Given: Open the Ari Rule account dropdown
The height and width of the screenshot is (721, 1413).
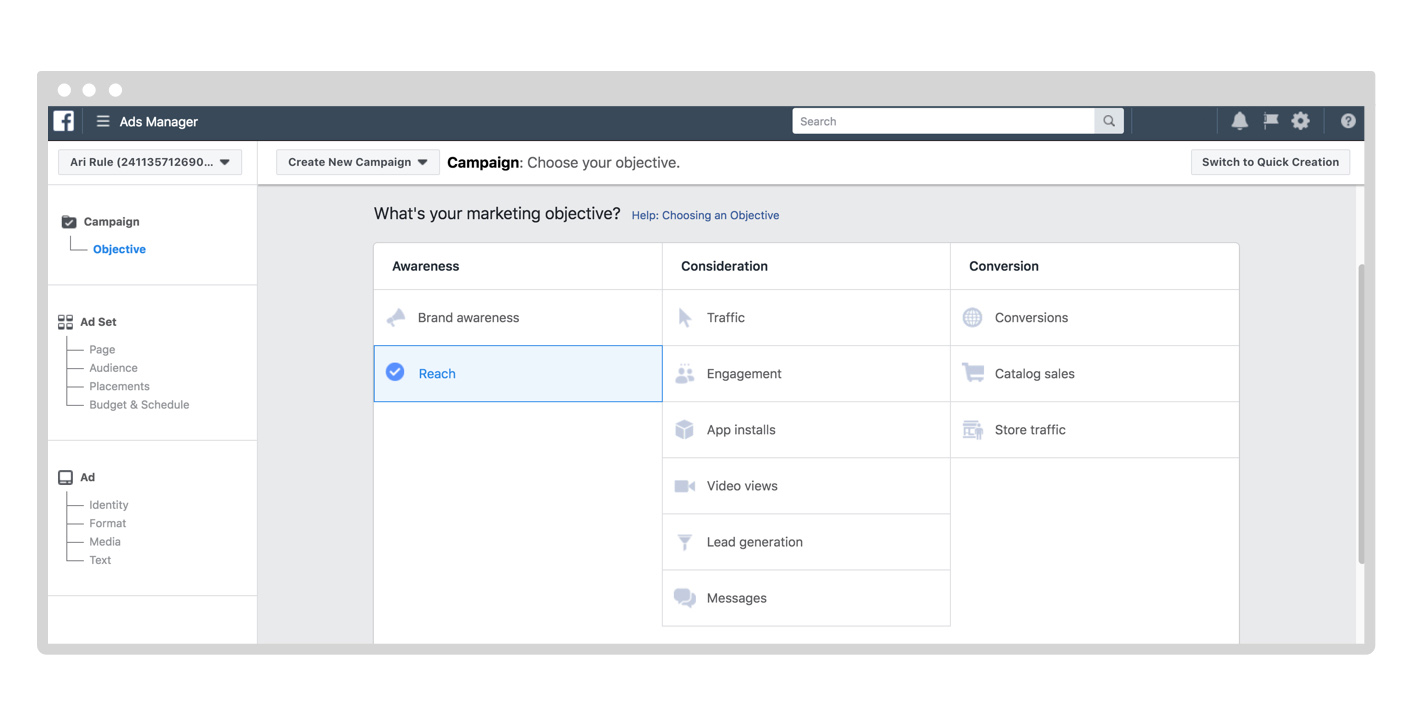Looking at the screenshot, I should pyautogui.click(x=150, y=162).
